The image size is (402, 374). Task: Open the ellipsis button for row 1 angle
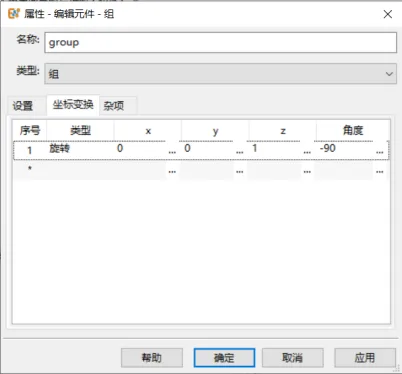pos(380,151)
